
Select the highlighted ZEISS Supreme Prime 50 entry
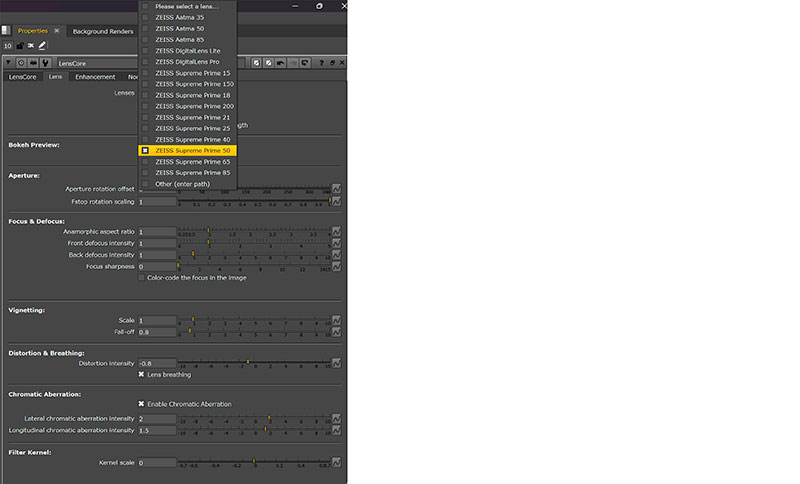click(187, 150)
